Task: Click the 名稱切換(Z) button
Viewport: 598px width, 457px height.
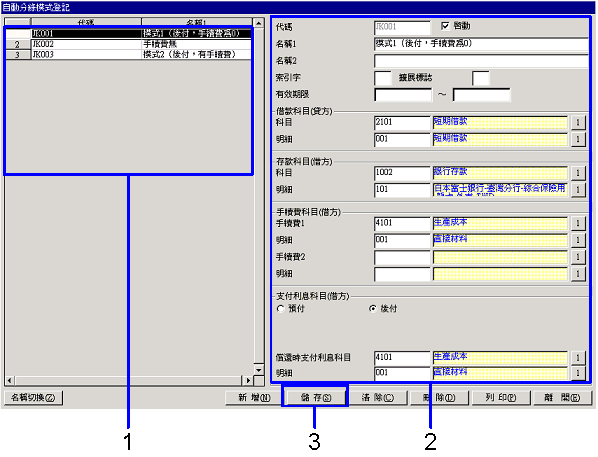Action: click(33, 397)
